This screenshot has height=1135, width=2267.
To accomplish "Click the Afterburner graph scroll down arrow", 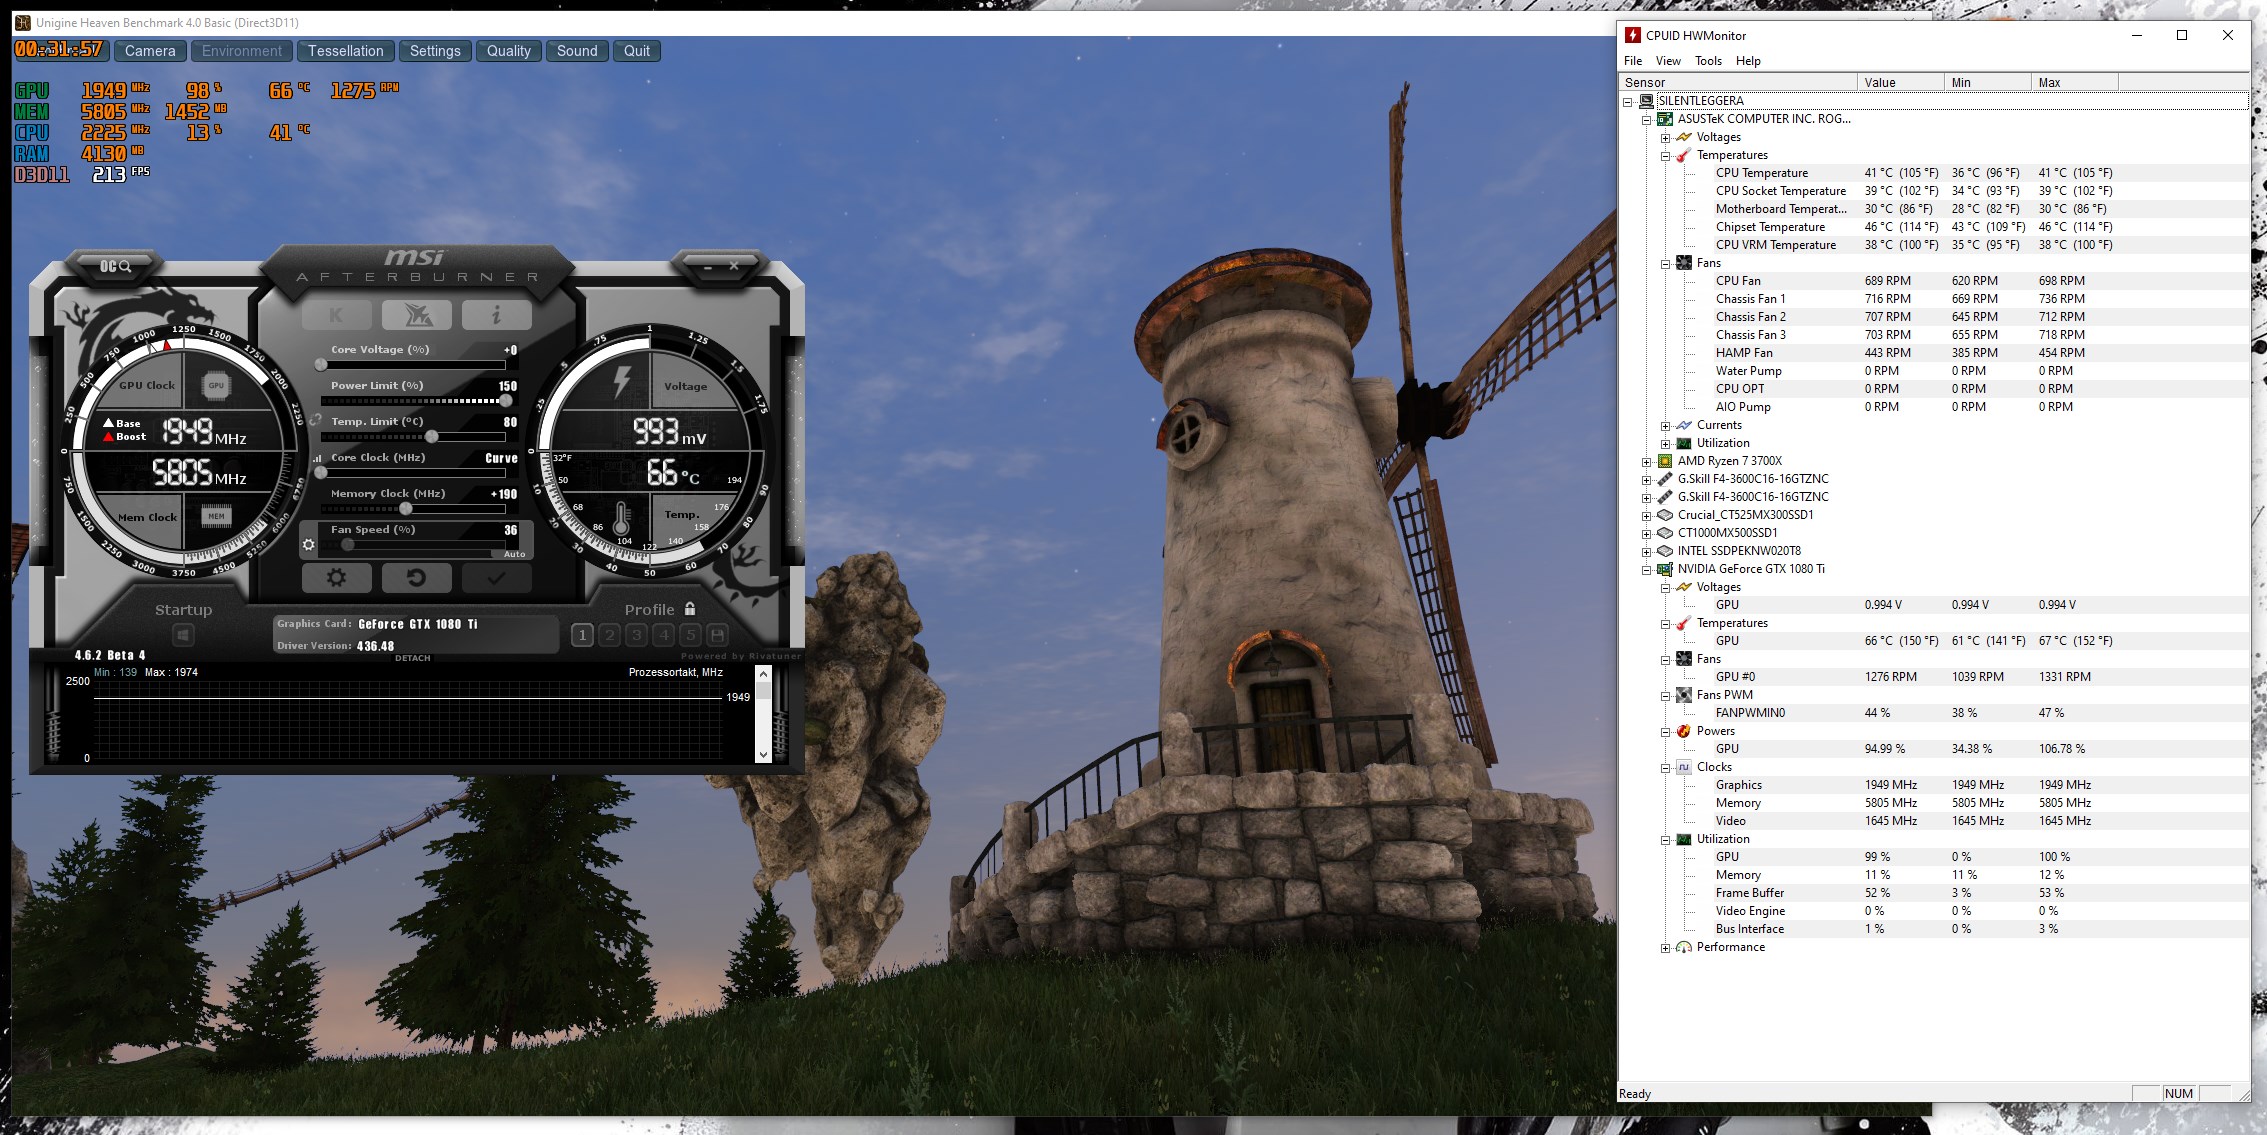I will [x=763, y=755].
